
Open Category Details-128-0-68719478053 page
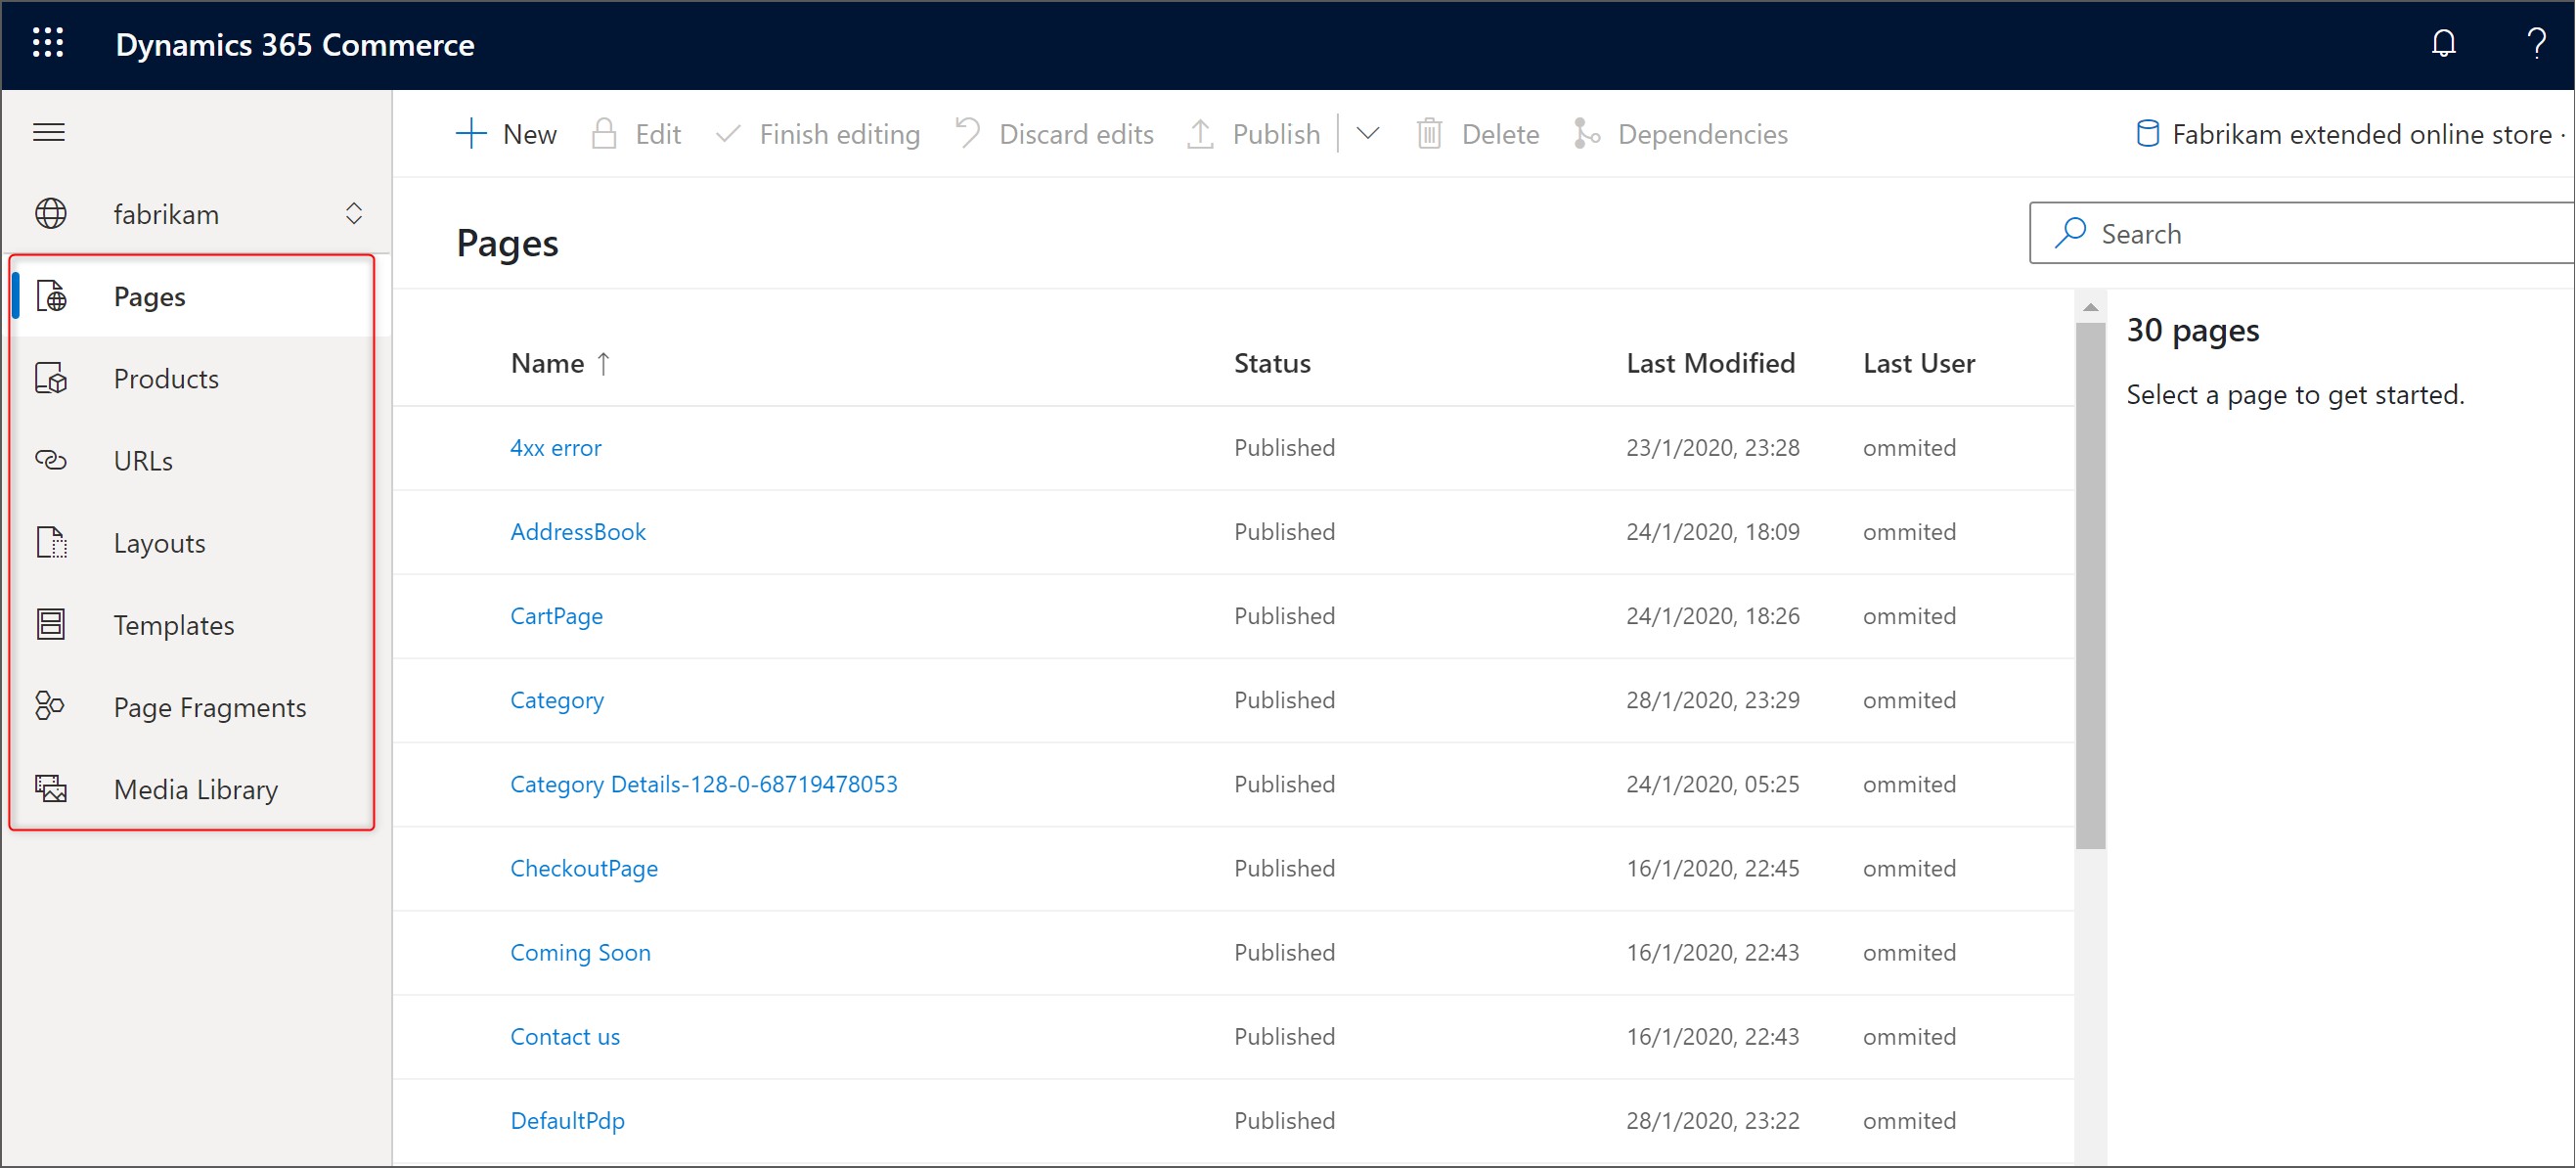704,783
